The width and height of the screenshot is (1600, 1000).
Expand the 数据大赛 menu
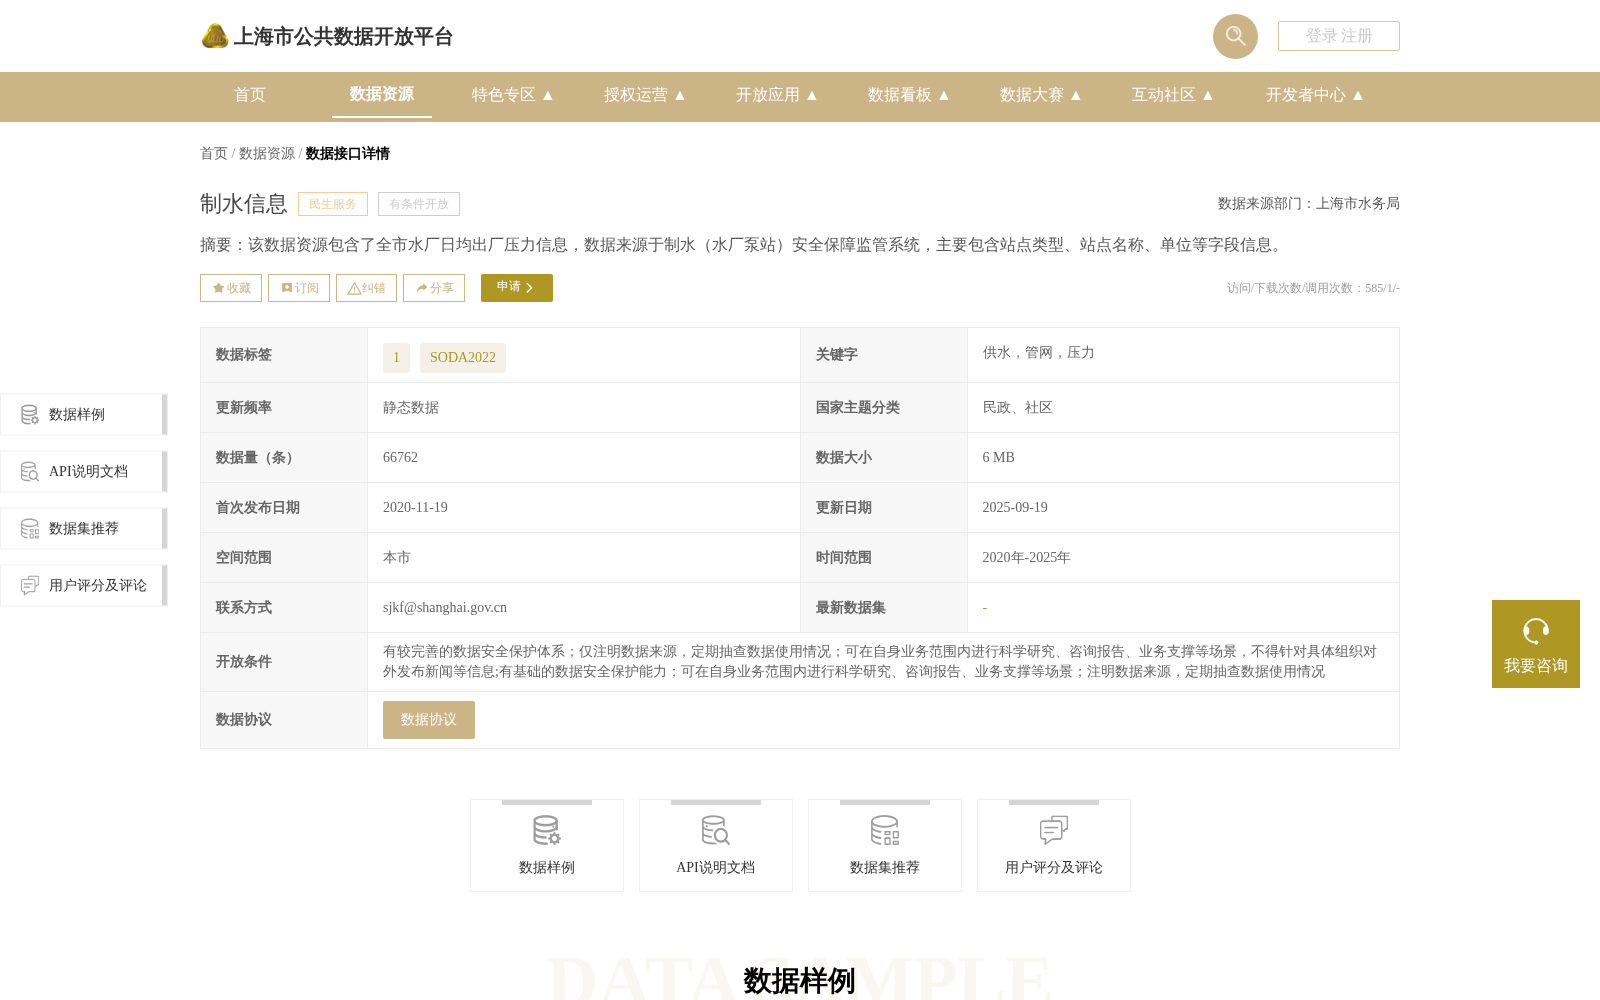[1041, 95]
